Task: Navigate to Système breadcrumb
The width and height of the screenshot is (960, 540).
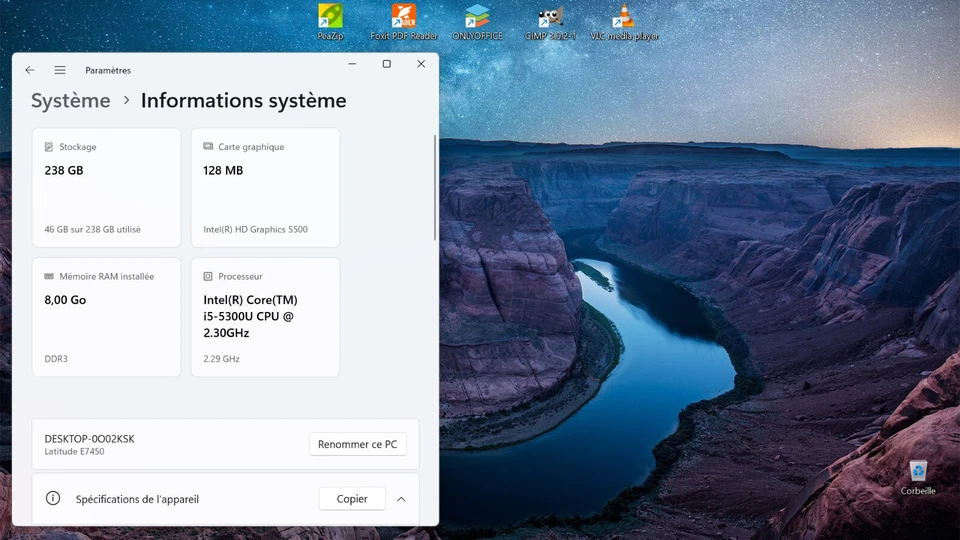Action: (71, 100)
